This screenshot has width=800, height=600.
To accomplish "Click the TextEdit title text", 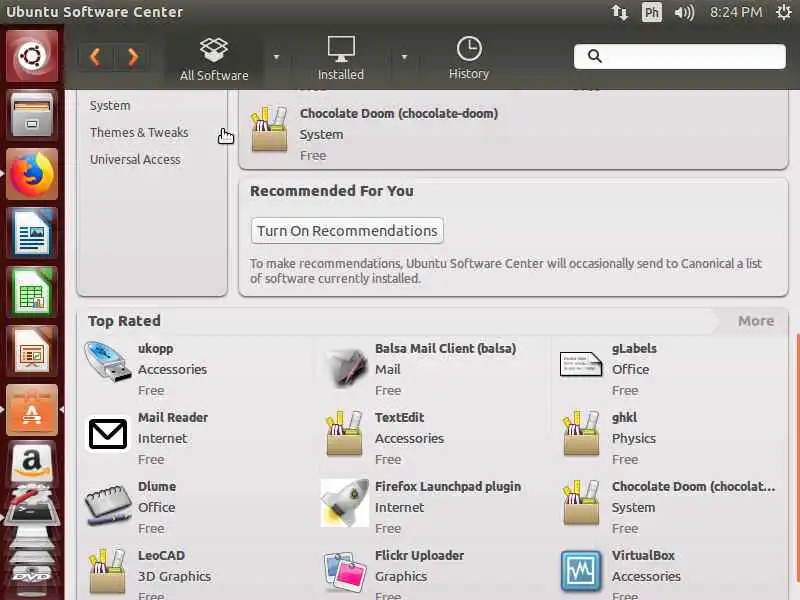I will [x=399, y=417].
